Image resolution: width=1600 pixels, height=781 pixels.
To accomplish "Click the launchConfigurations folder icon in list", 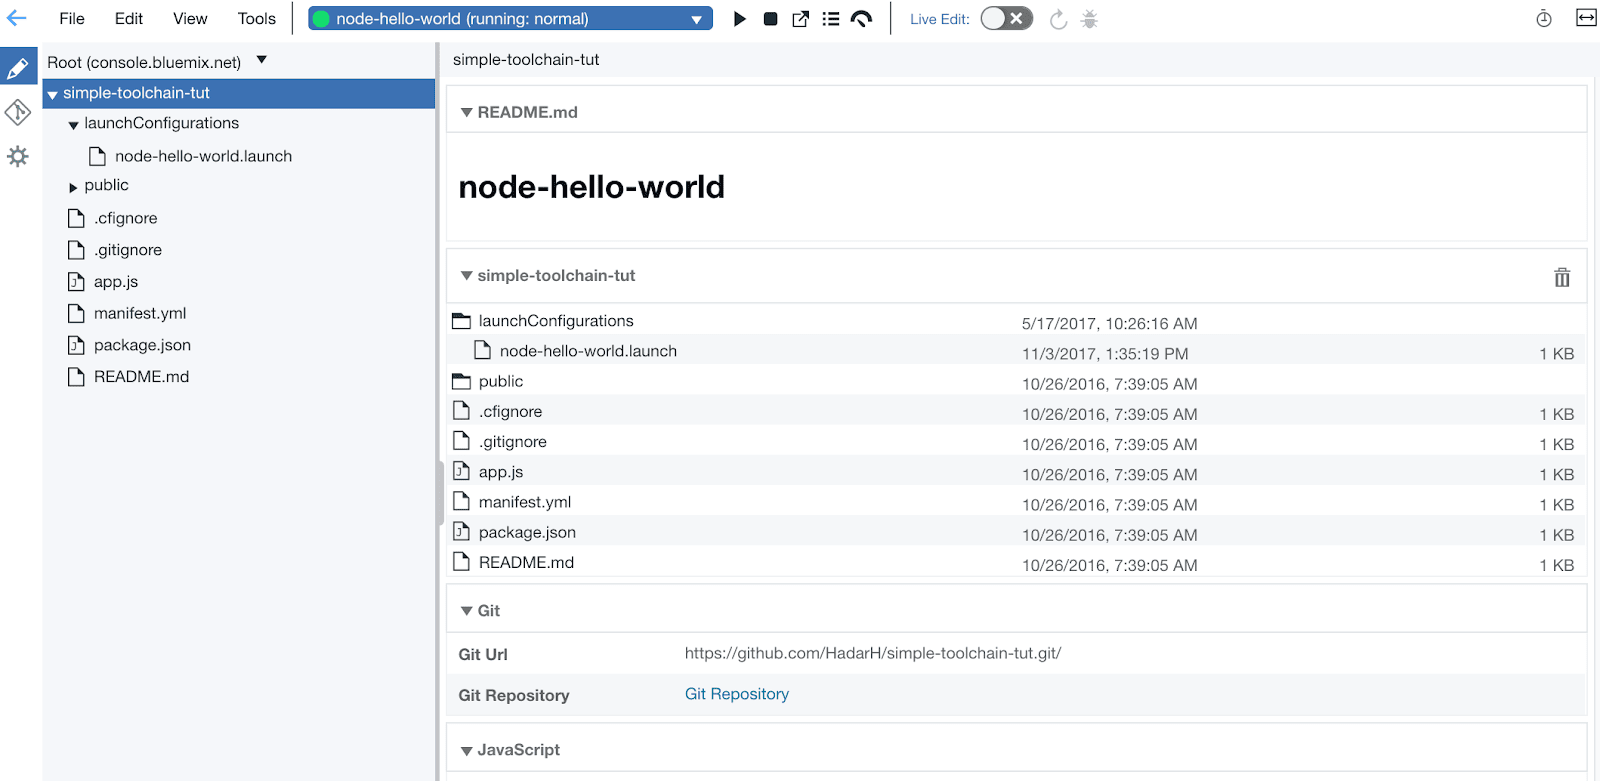I will [x=461, y=321].
